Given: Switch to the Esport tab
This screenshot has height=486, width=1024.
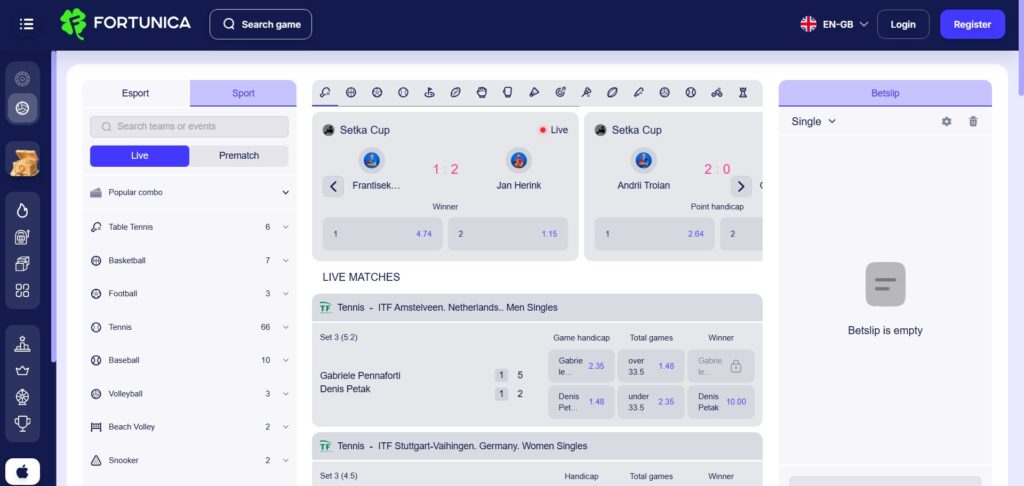Looking at the screenshot, I should (135, 93).
